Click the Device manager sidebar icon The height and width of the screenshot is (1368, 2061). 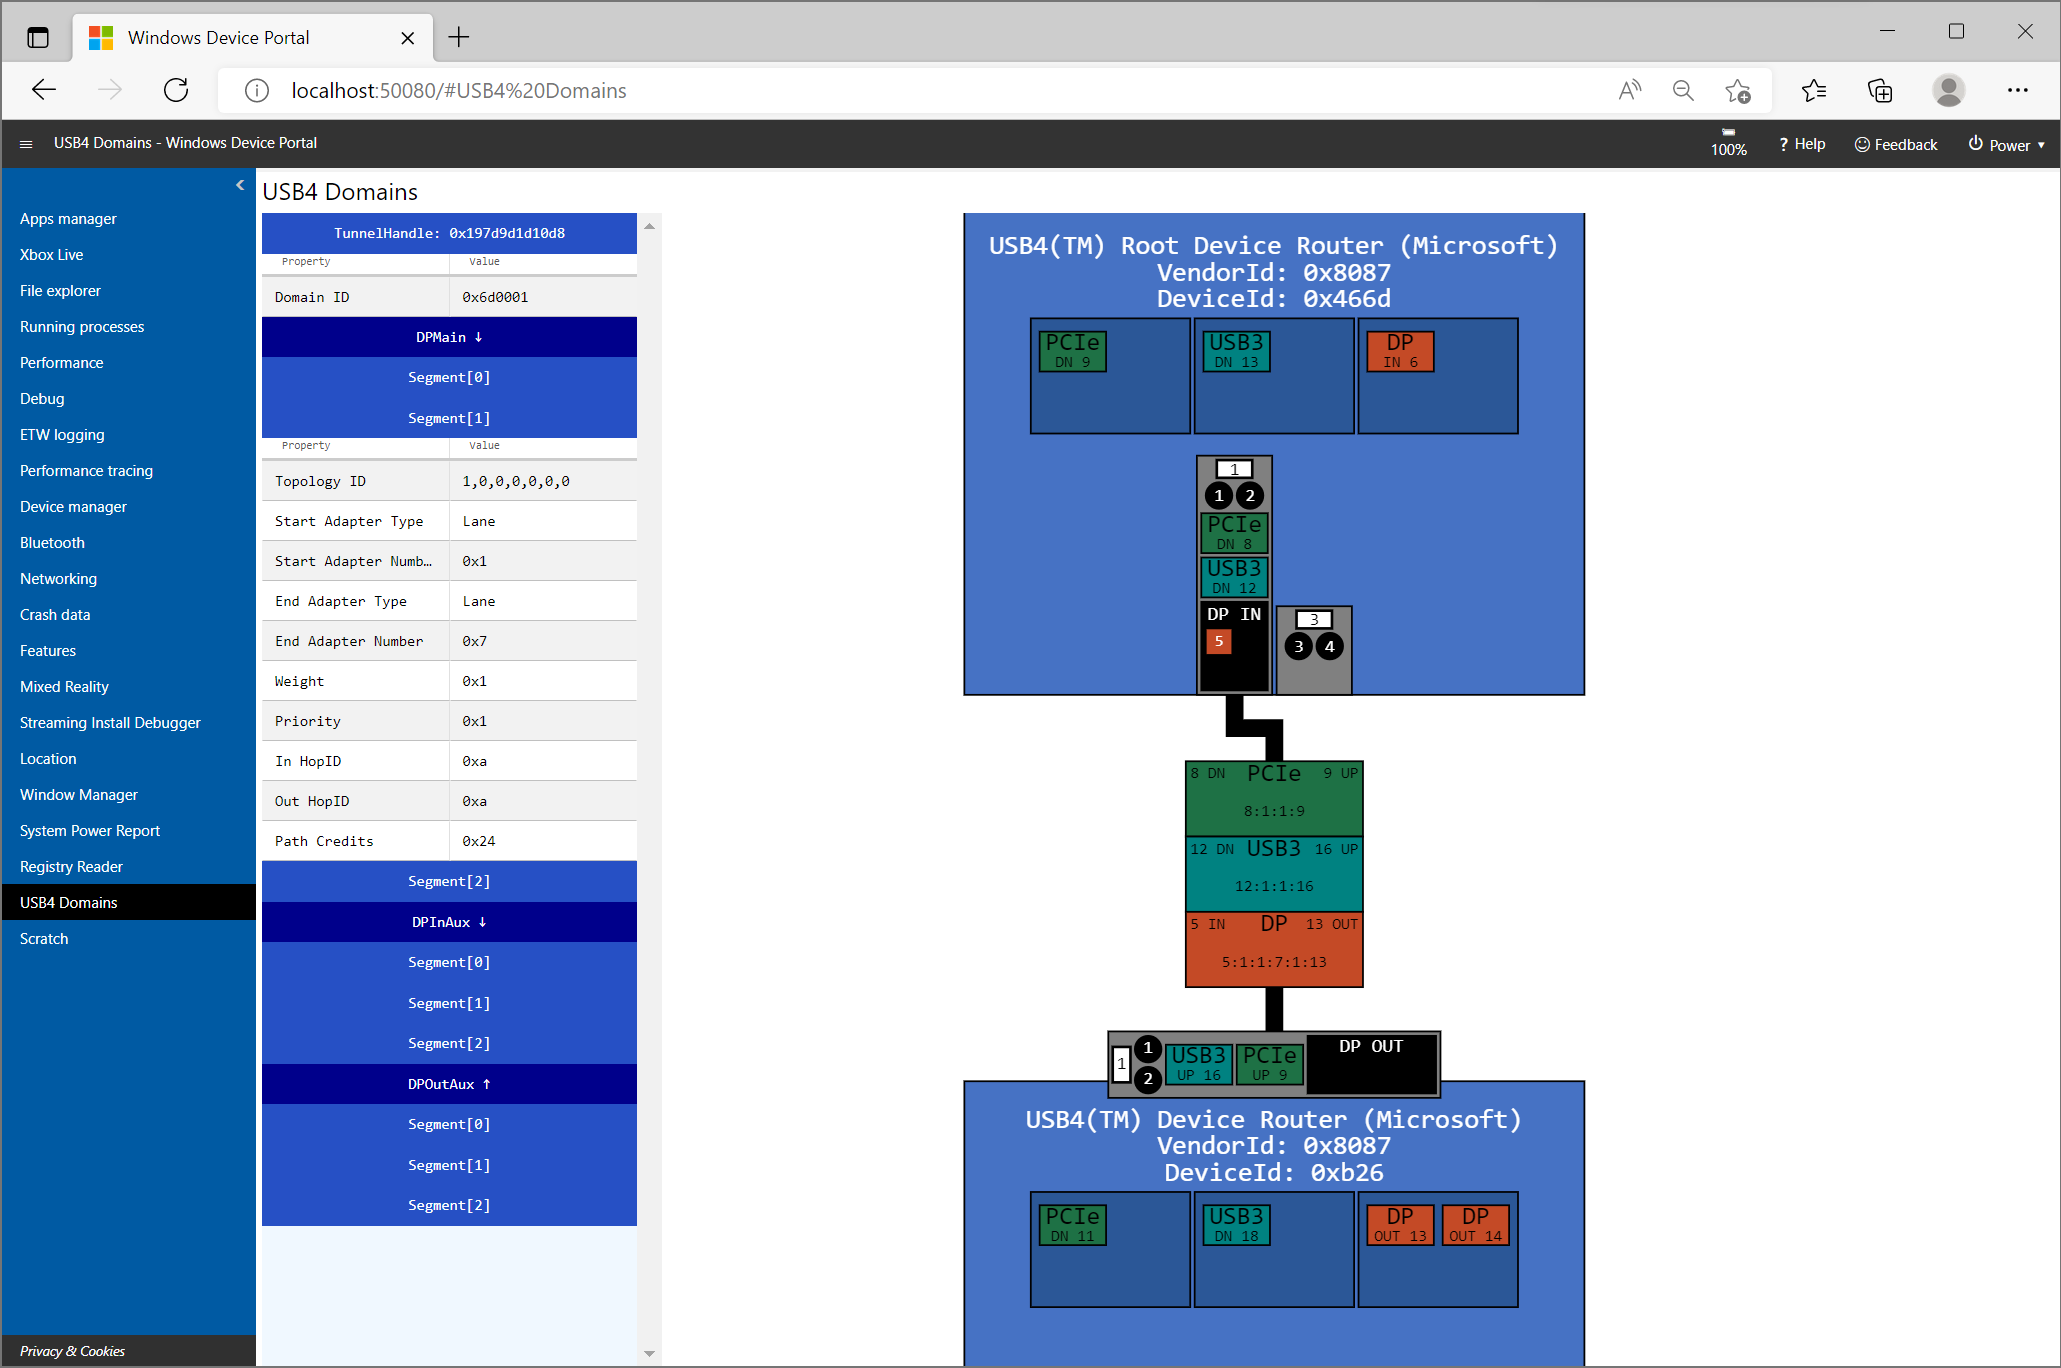pos(73,505)
